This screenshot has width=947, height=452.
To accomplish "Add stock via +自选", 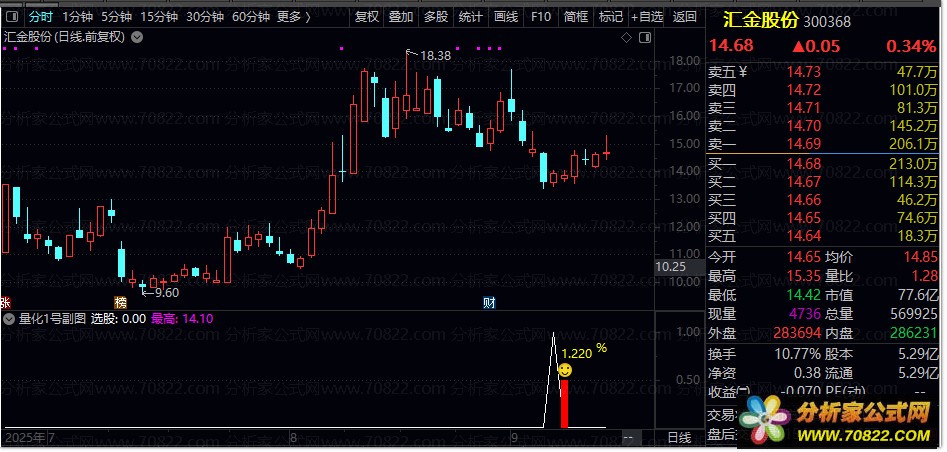I will click(647, 17).
